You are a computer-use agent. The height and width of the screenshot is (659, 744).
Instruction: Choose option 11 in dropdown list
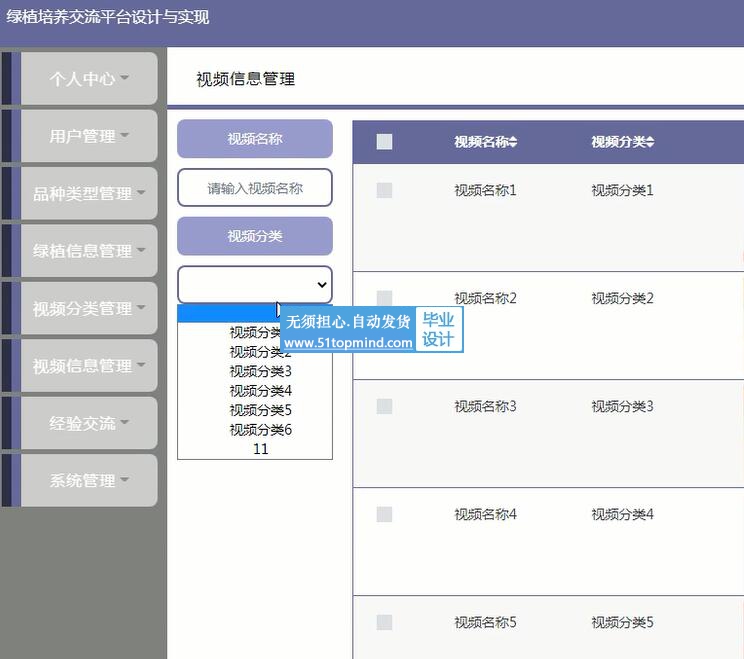pos(260,449)
